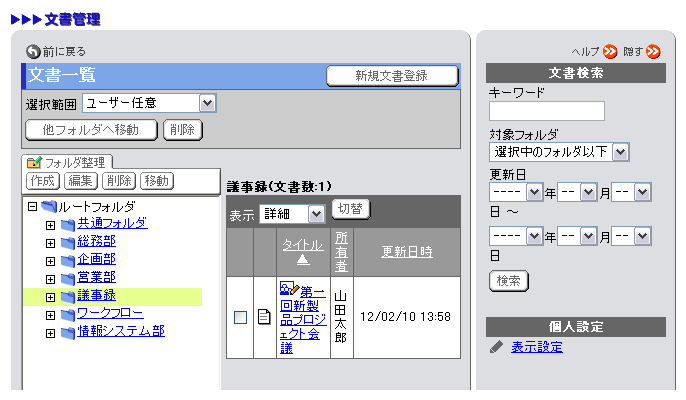Click the ascending sort triangle under タイトル
Screen dimensions: 686x400
tap(303, 260)
